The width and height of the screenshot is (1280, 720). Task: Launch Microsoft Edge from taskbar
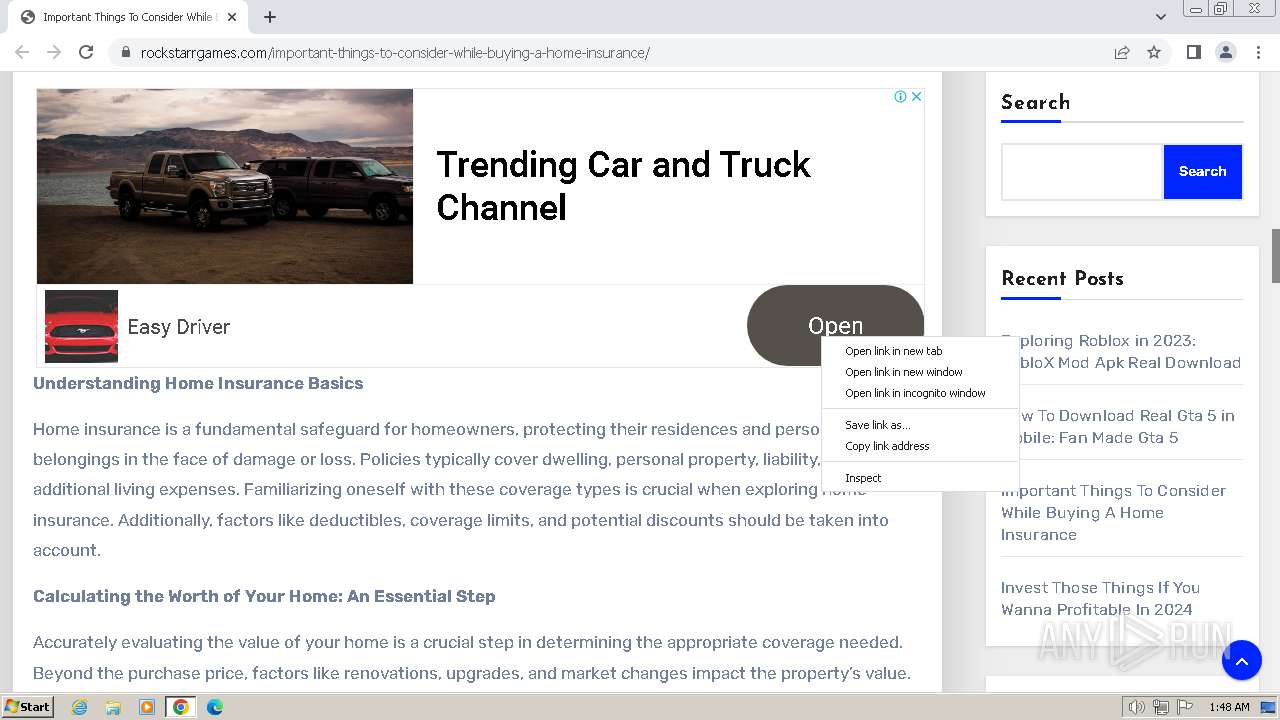(215, 707)
